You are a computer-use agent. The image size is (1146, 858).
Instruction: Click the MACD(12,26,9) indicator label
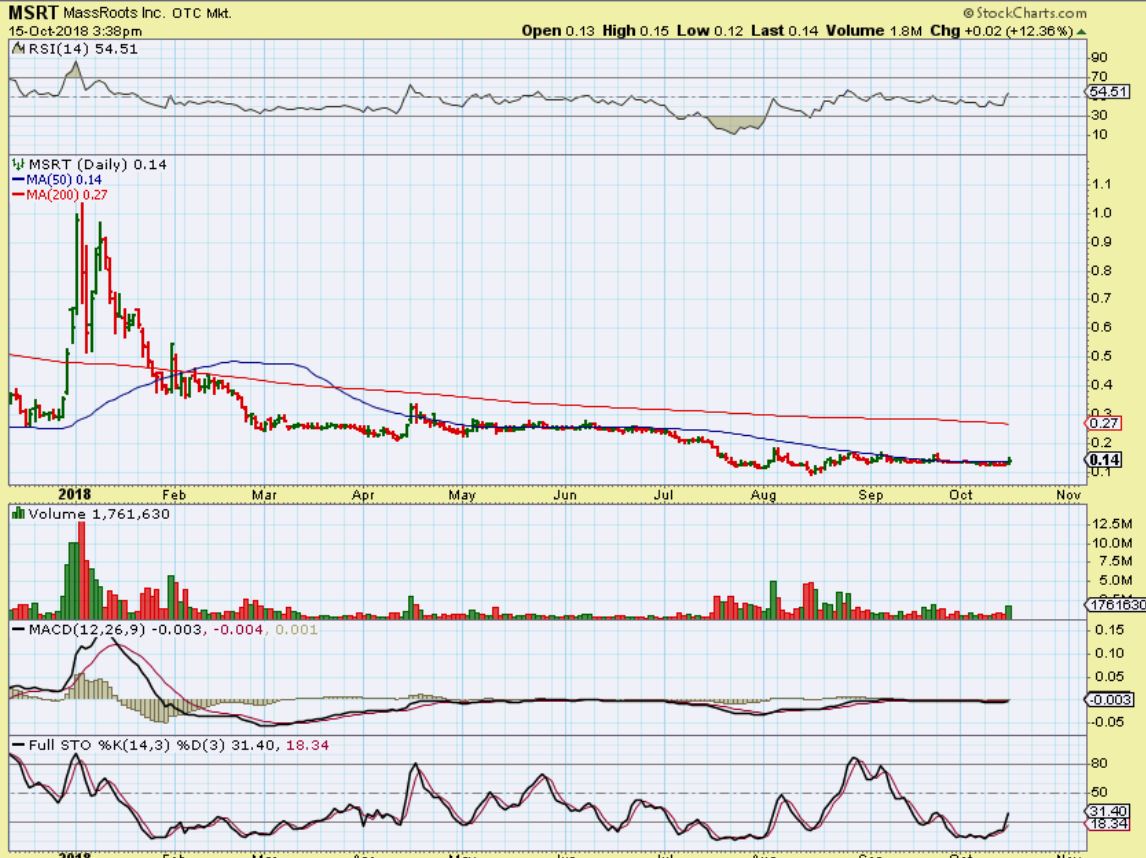click(86, 629)
